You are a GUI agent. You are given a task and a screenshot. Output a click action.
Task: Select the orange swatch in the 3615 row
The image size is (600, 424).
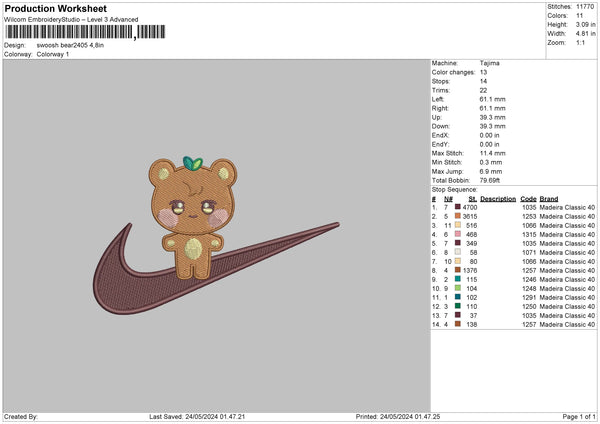(457, 216)
